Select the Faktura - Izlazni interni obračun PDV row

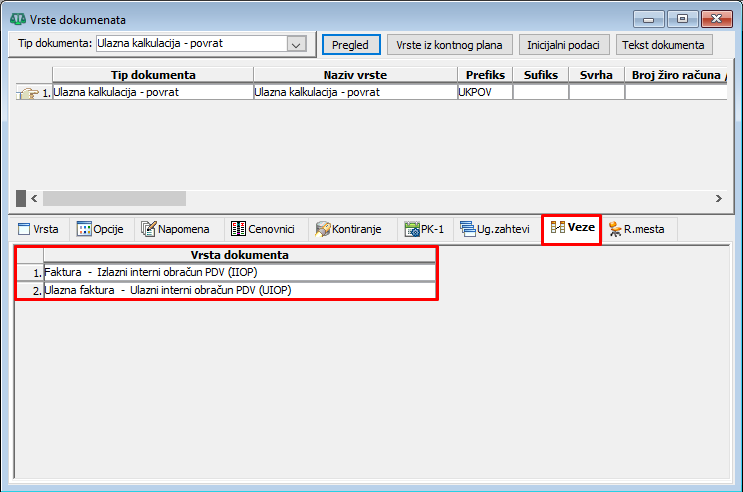240,272
